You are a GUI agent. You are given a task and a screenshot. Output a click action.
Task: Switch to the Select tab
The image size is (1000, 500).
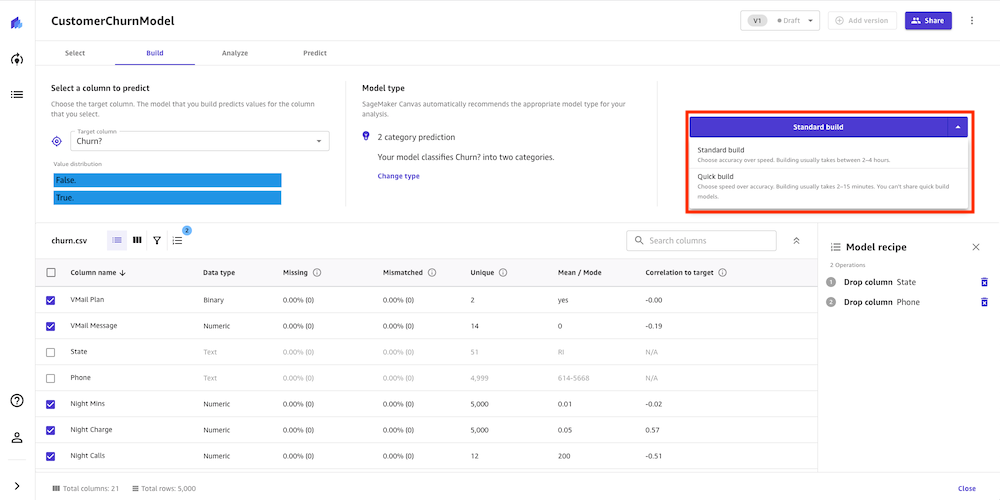(x=75, y=53)
